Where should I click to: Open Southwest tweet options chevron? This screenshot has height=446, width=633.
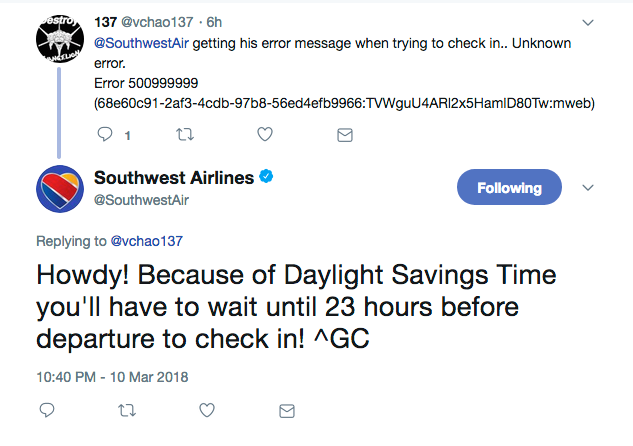pos(588,187)
